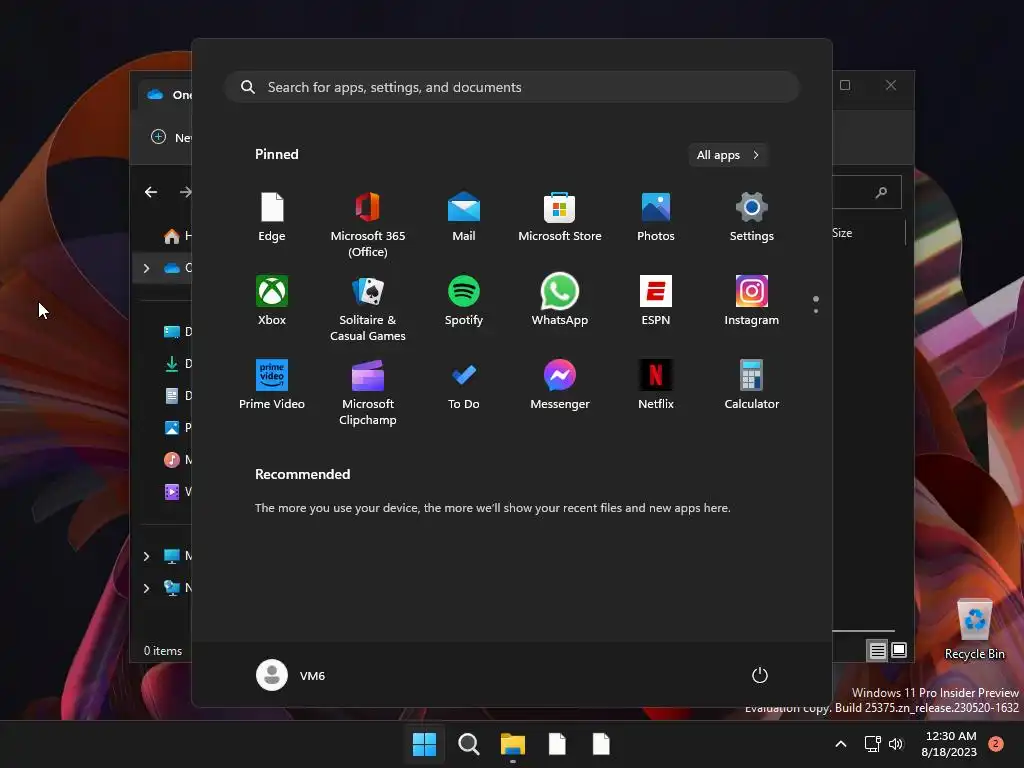This screenshot has height=768, width=1024.
Task: Select Home in File Explorer sidebar
Action: [x=176, y=236]
